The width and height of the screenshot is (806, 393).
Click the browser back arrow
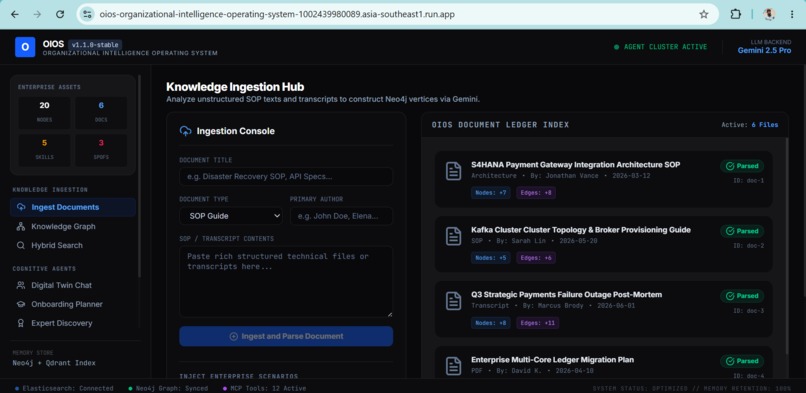point(14,14)
